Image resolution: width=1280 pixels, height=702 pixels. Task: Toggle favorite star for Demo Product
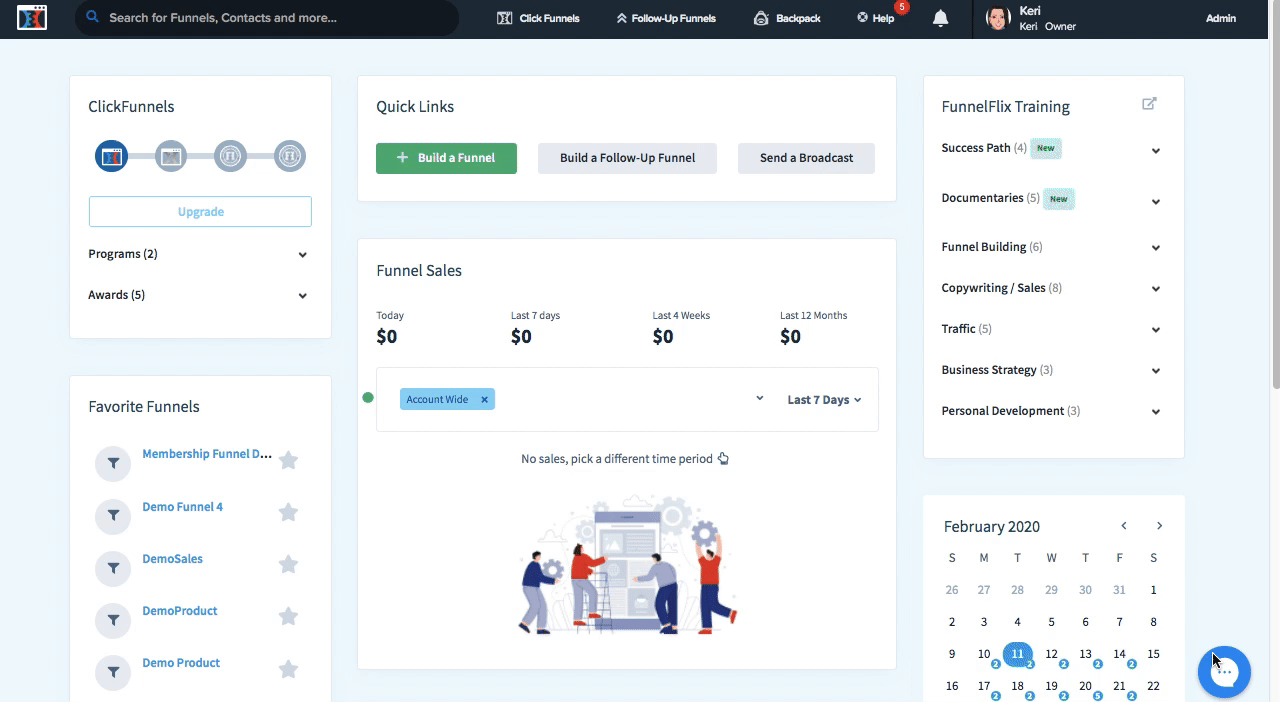coord(288,668)
